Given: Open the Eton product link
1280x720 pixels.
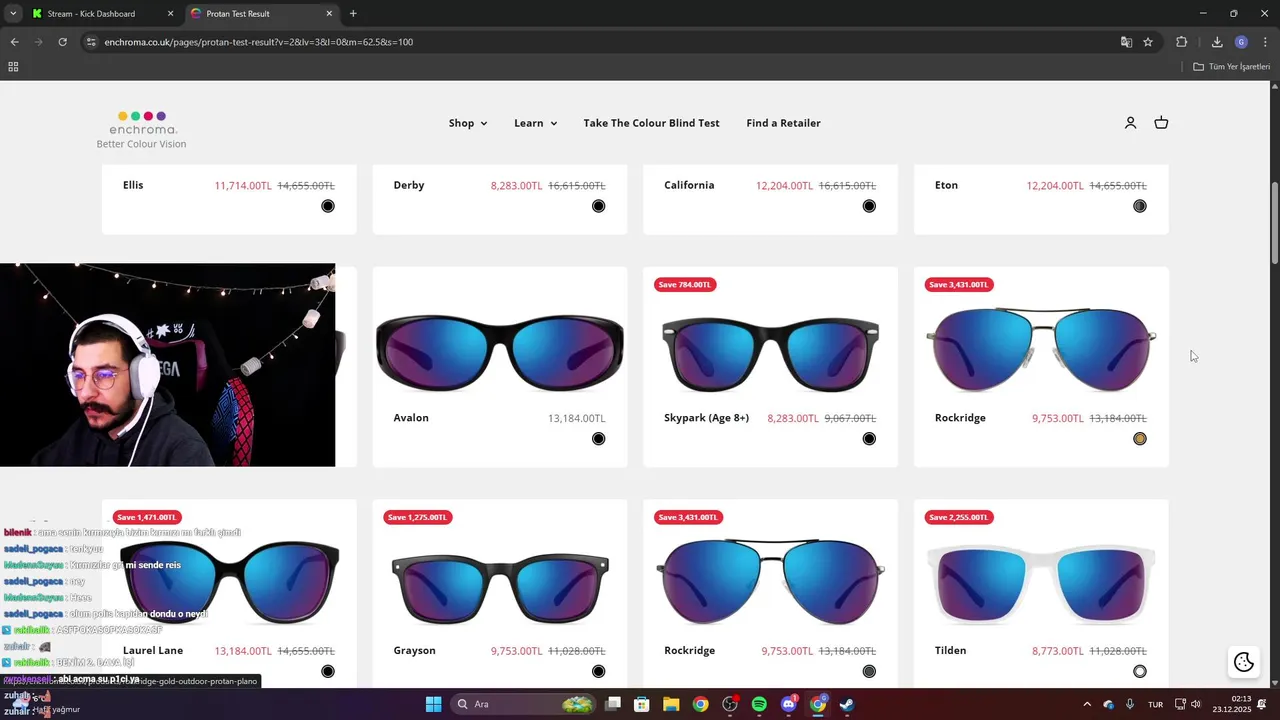Looking at the screenshot, I should pyautogui.click(x=946, y=185).
